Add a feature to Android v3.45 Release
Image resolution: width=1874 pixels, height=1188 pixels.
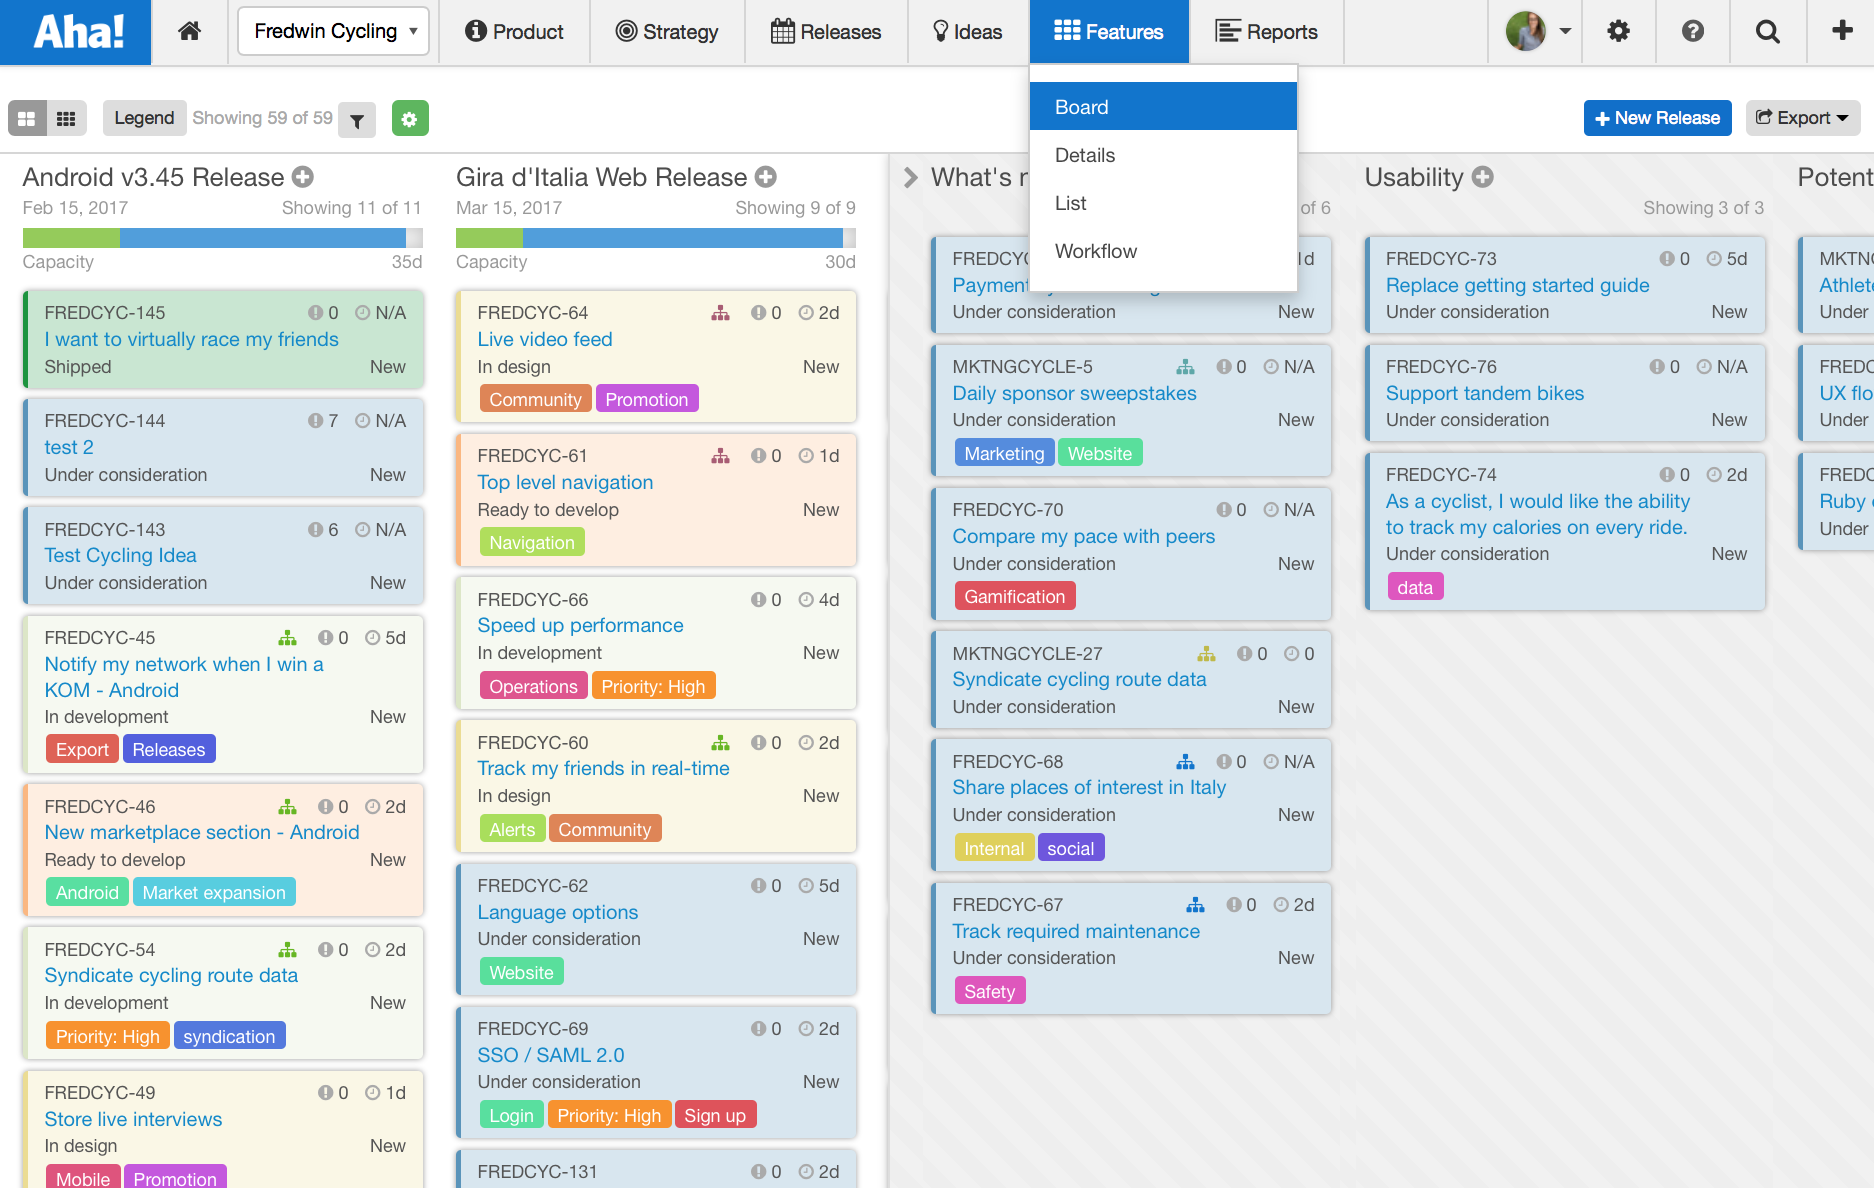(x=303, y=176)
